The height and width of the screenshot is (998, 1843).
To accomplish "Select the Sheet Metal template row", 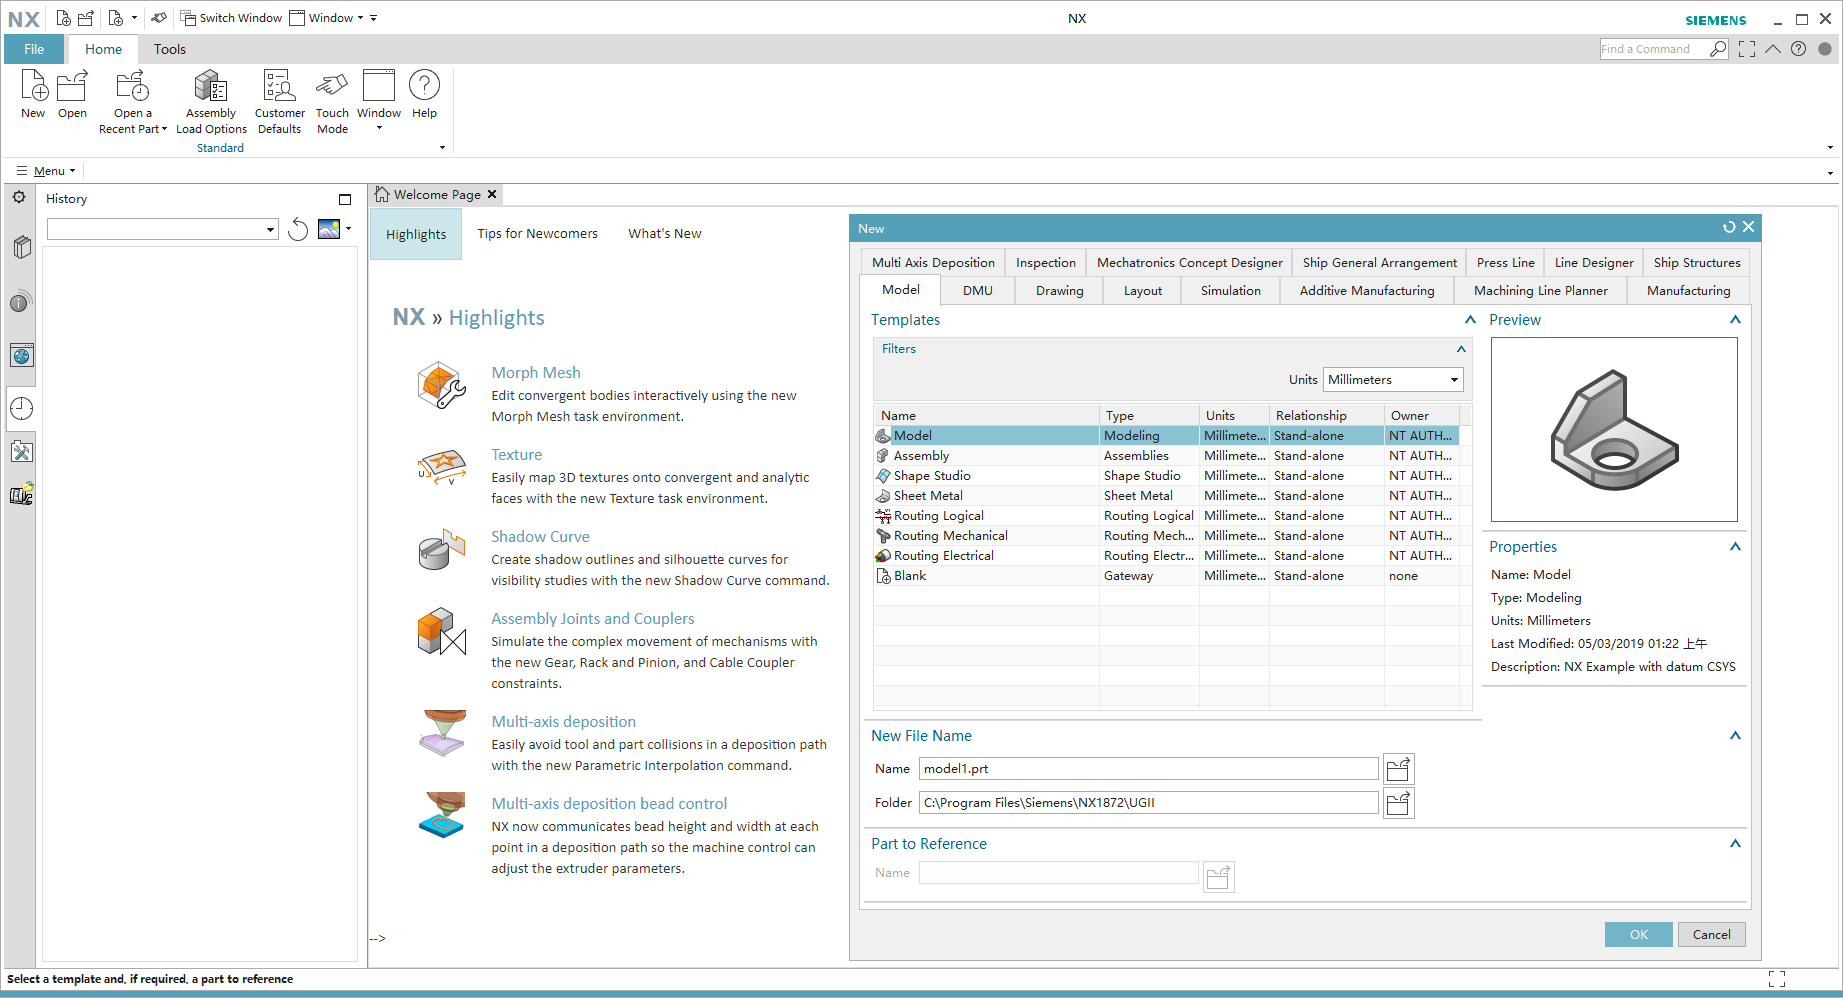I will coord(1166,496).
